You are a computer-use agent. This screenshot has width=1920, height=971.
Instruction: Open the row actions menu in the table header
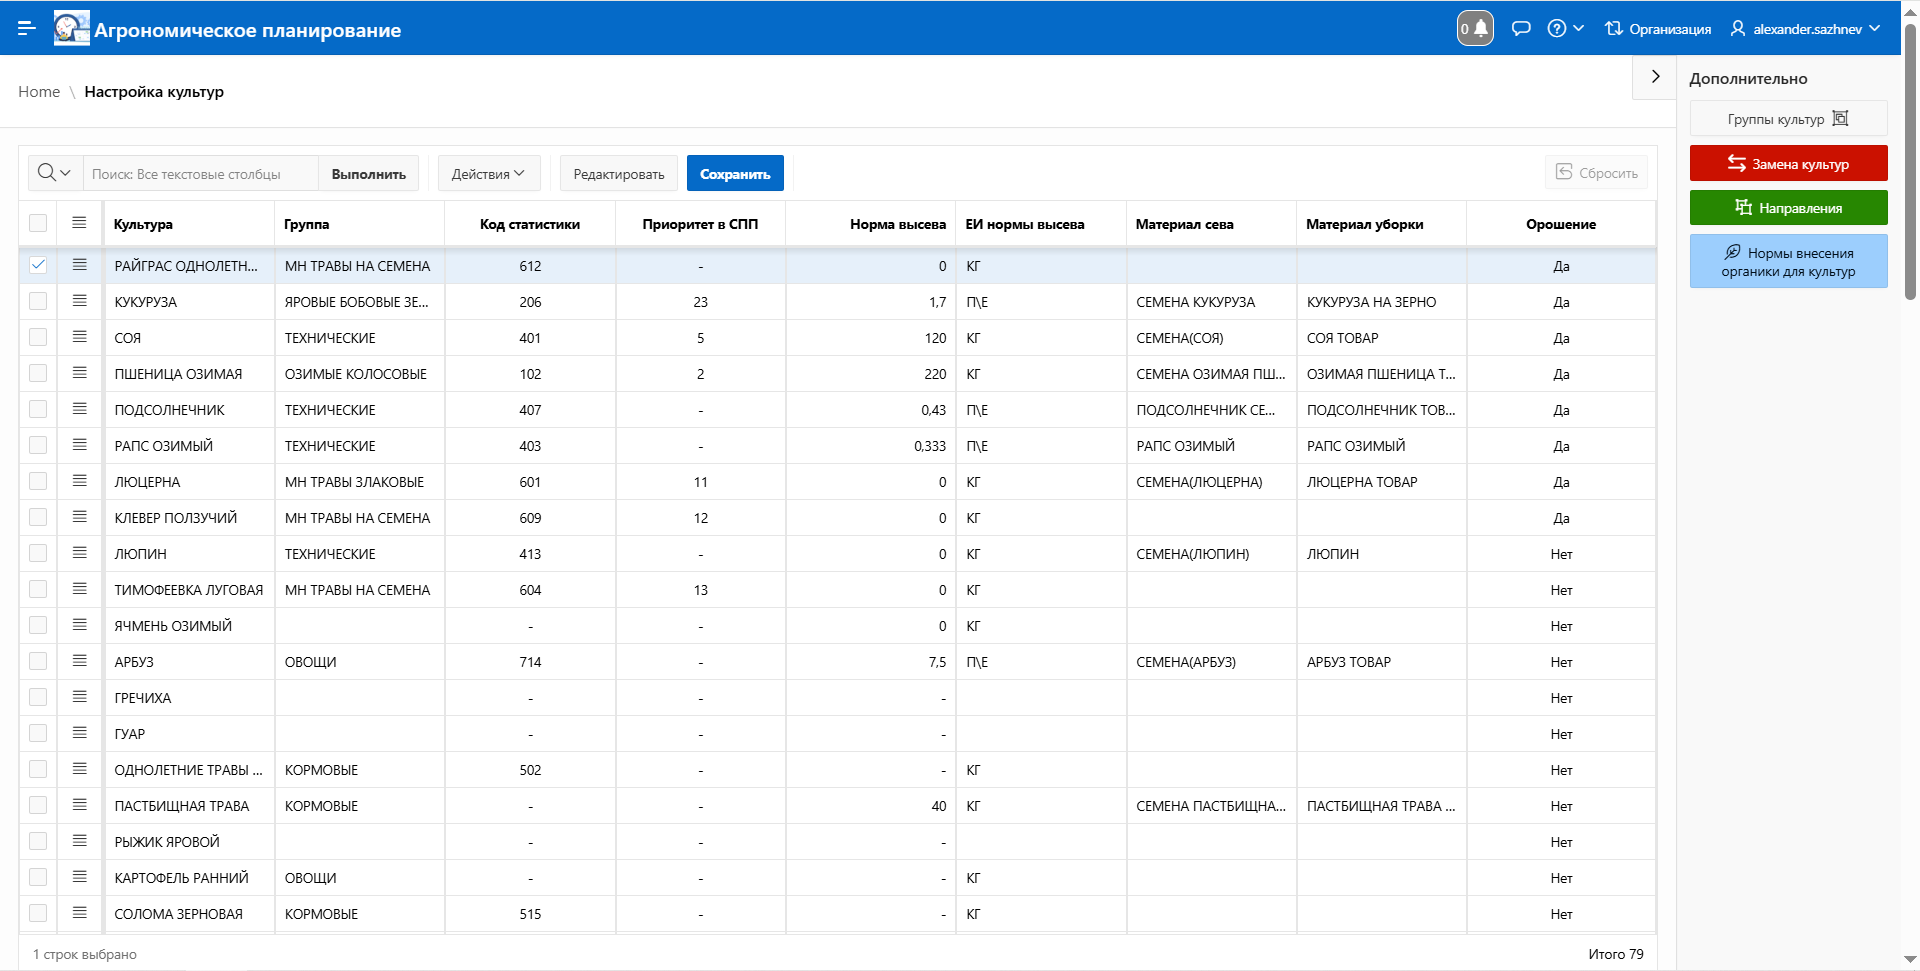(x=80, y=223)
